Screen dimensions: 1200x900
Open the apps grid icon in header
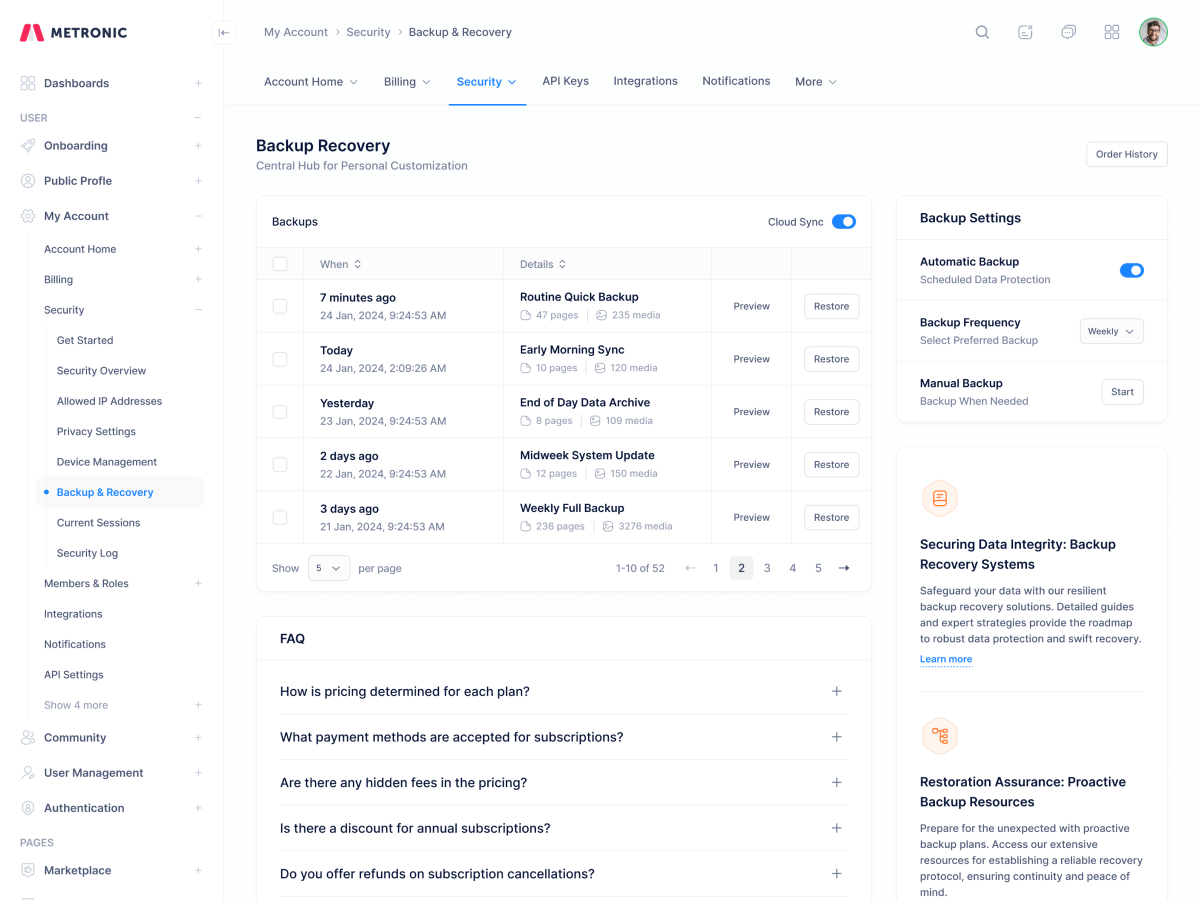(1111, 32)
